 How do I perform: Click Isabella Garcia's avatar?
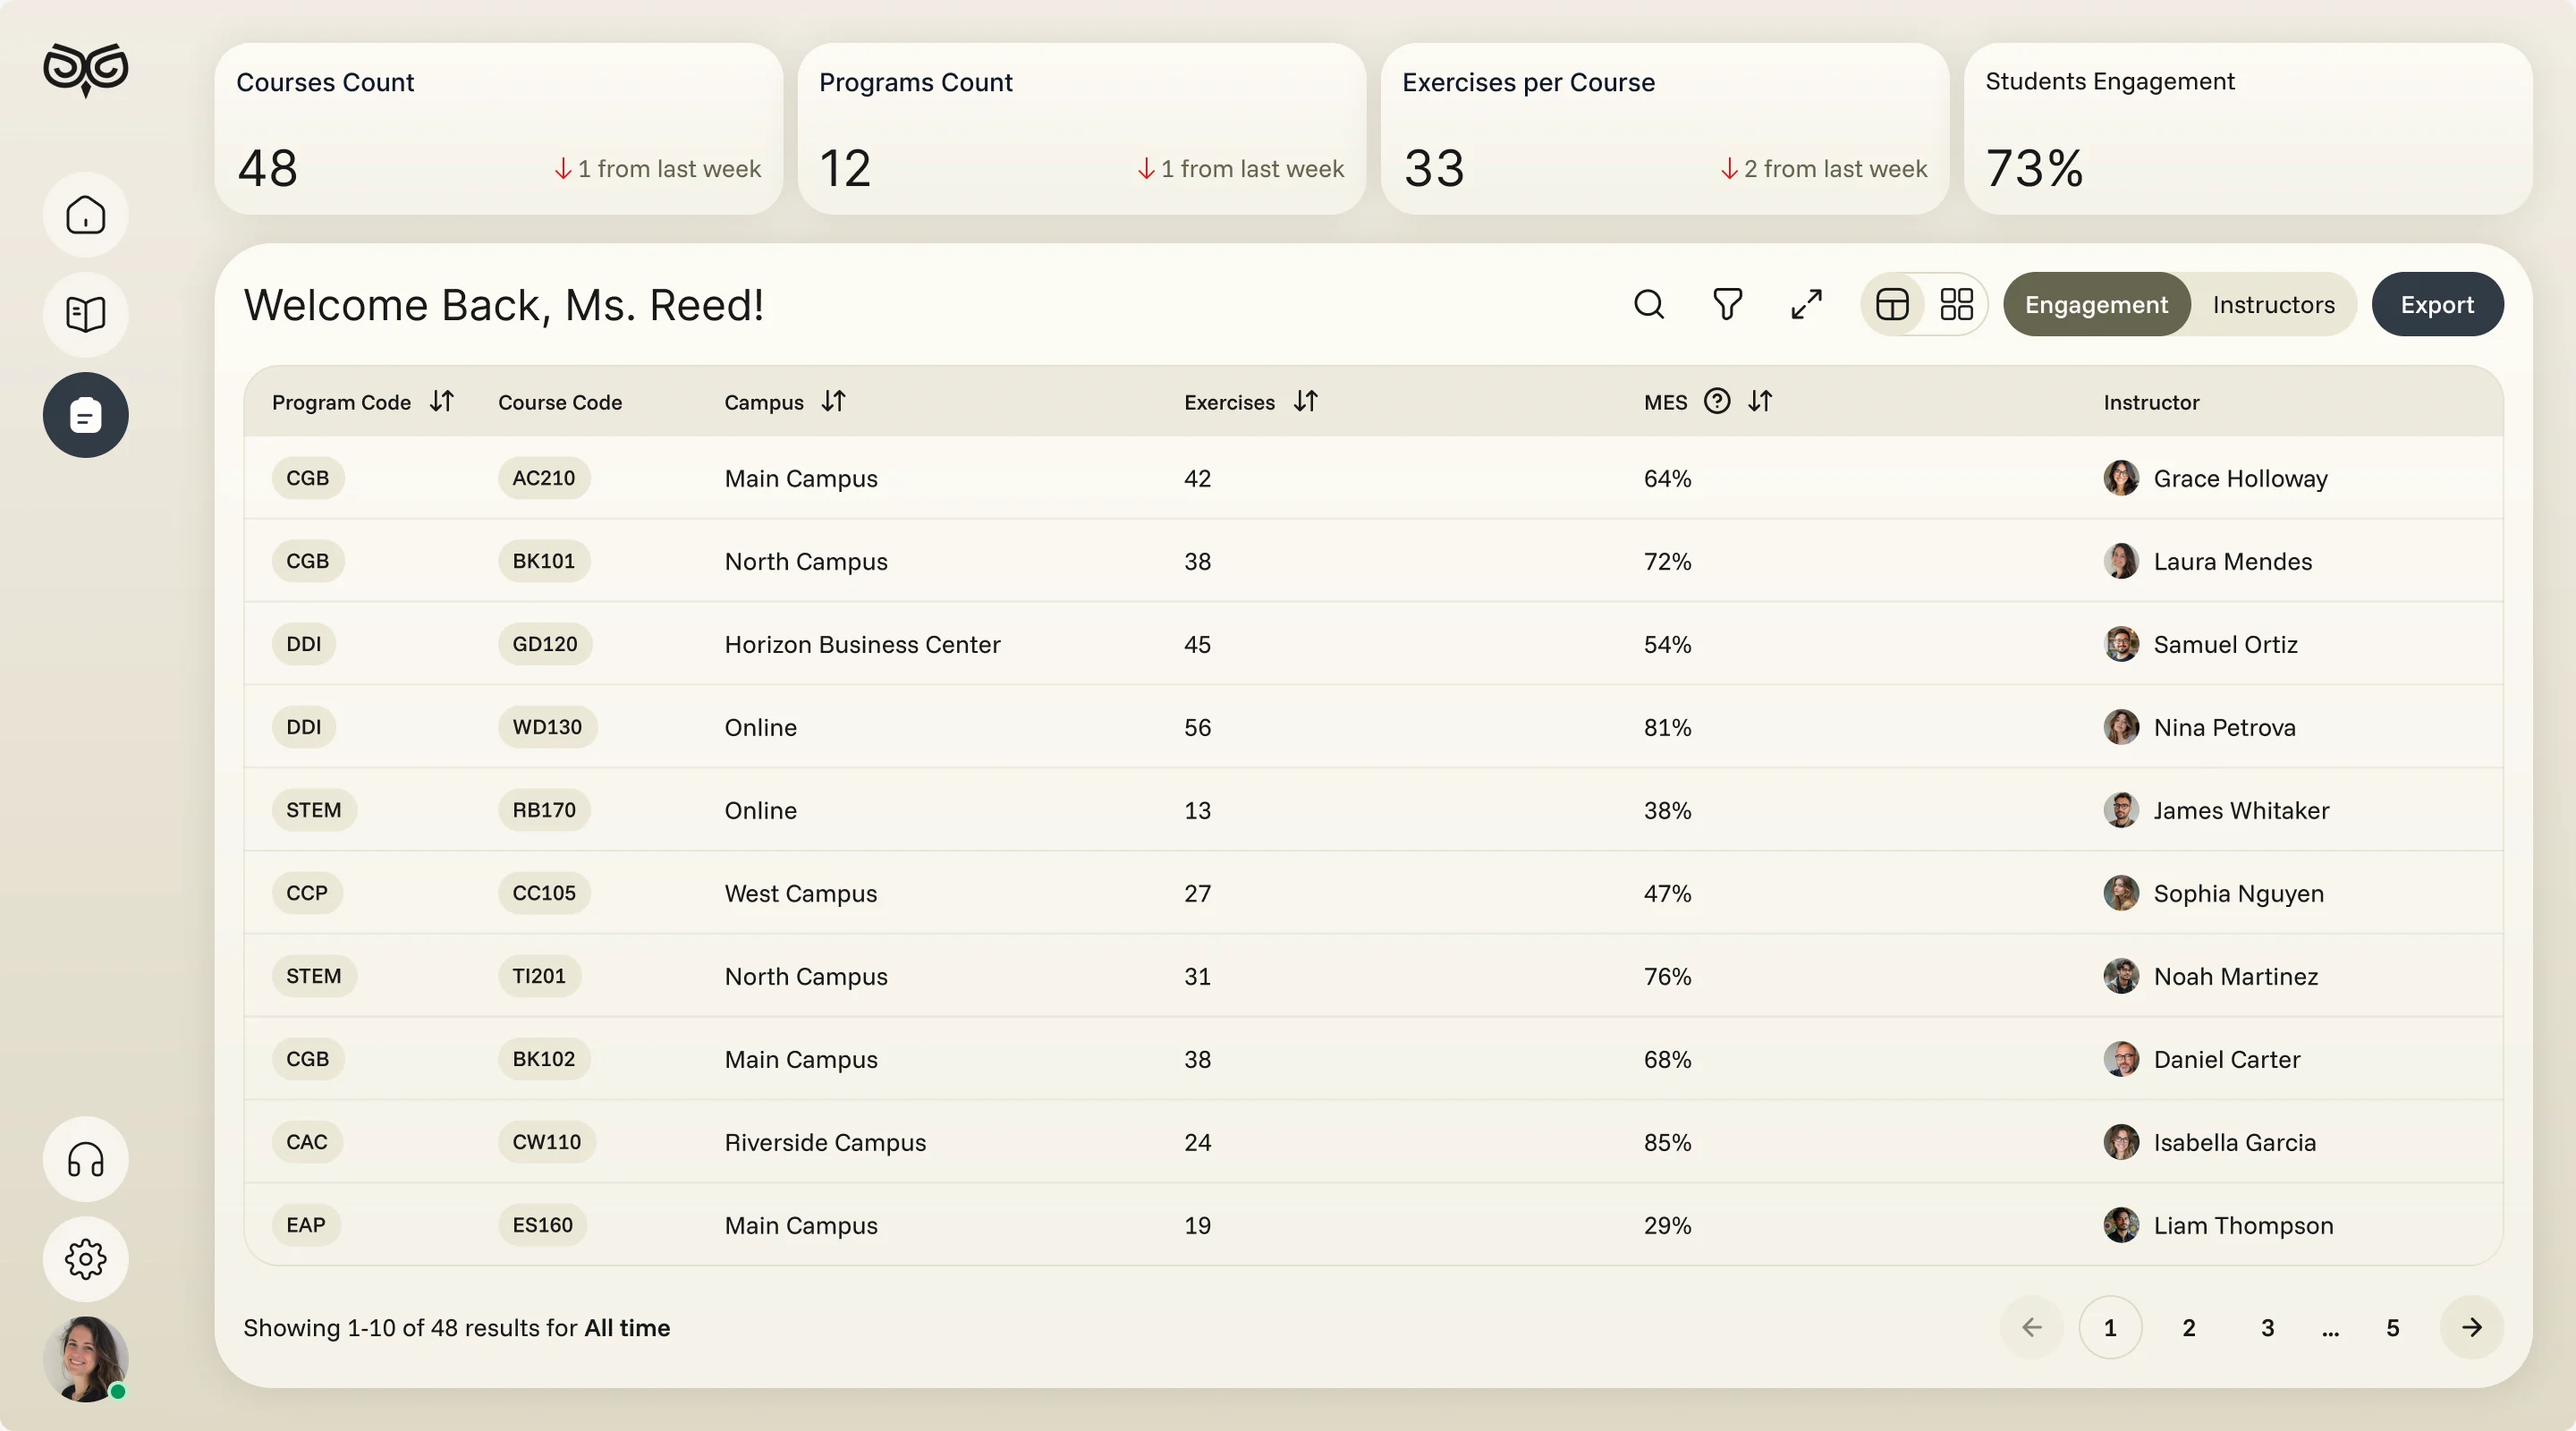pos(2121,1142)
